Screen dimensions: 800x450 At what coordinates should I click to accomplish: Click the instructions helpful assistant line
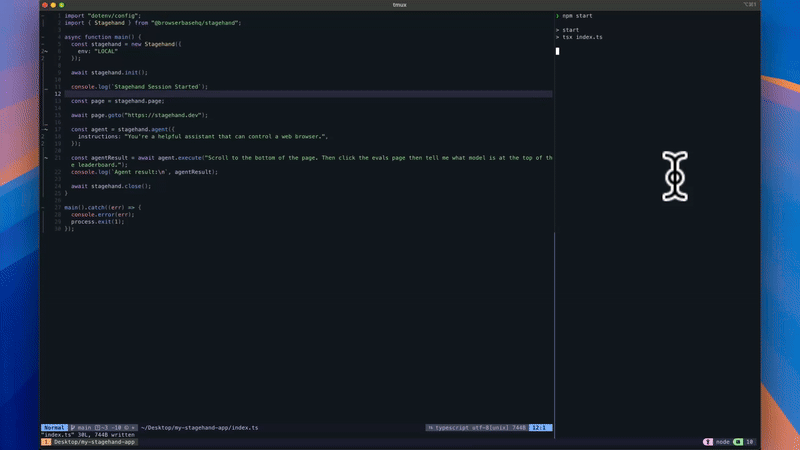tap(203, 137)
